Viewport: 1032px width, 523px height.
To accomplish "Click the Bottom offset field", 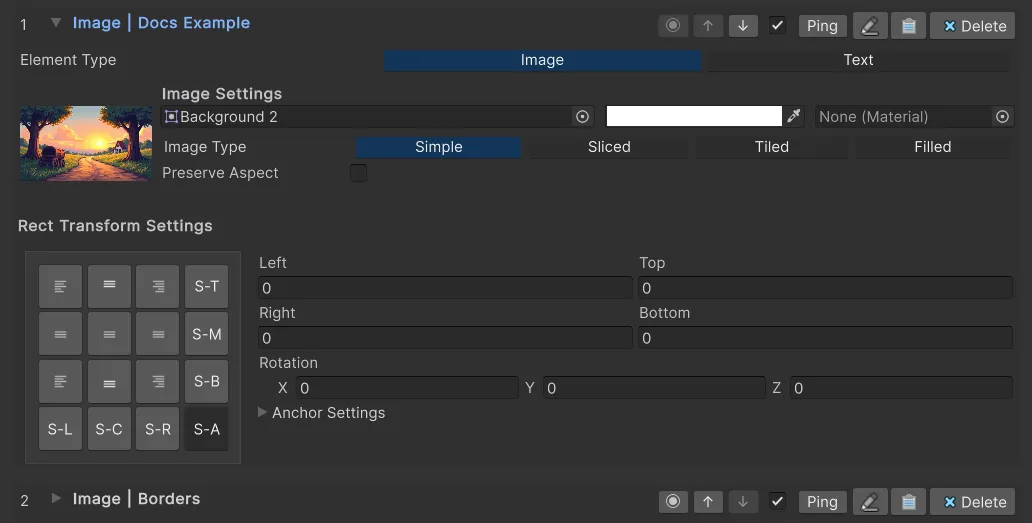I will pyautogui.click(x=825, y=337).
